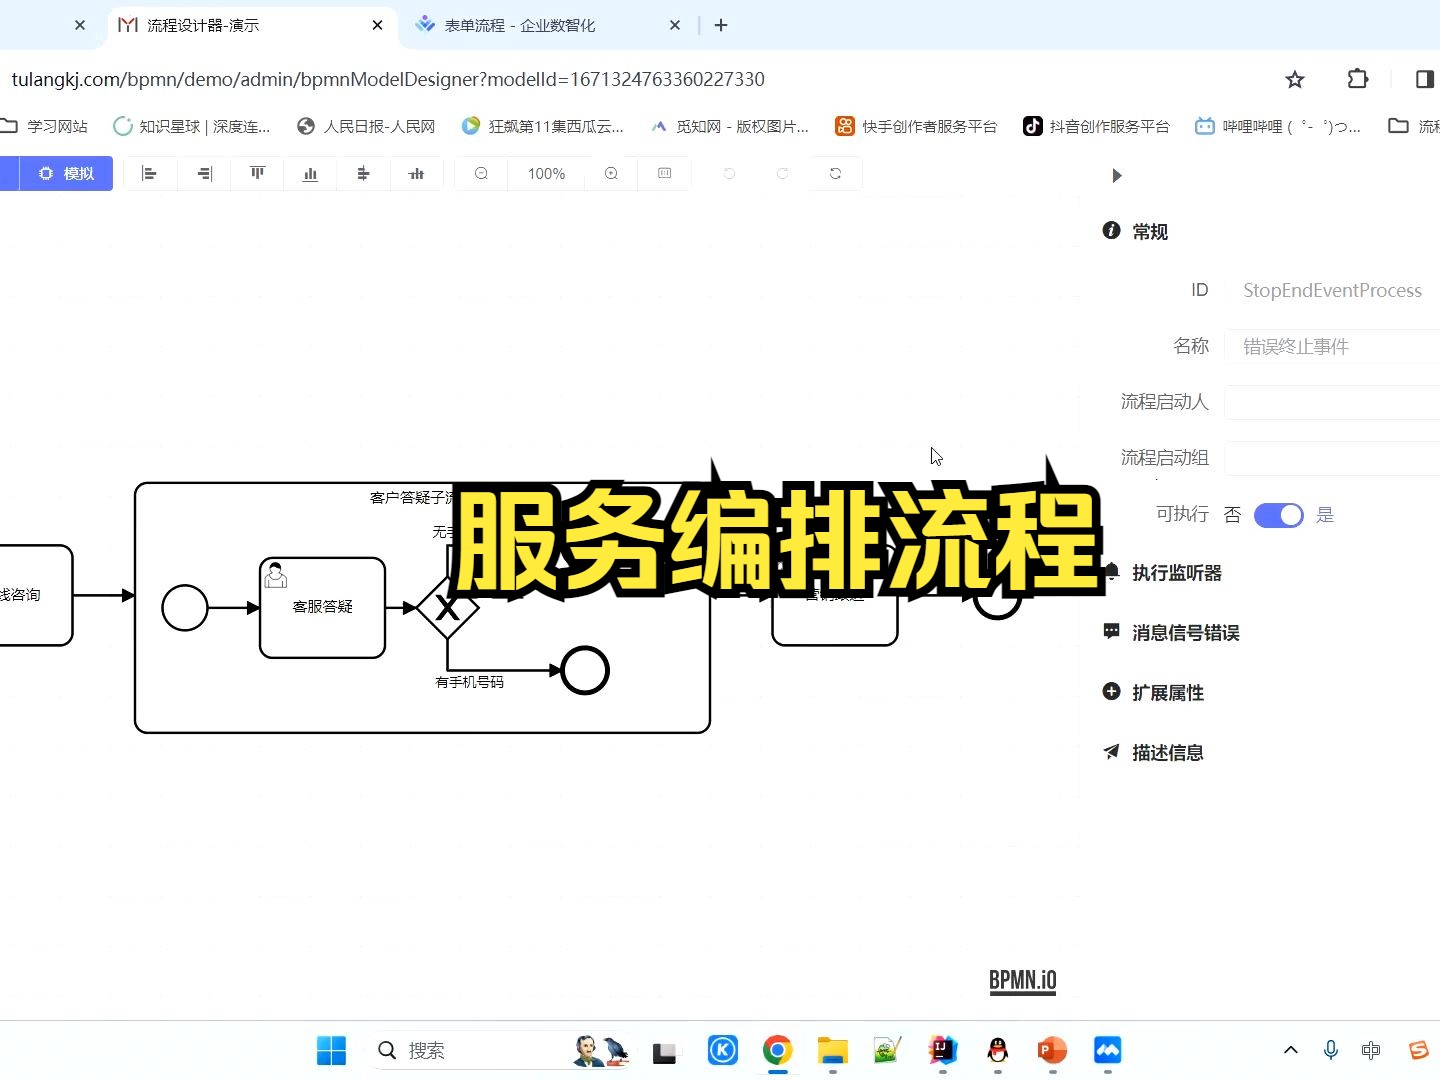Select the end event below the gateway

point(585,670)
